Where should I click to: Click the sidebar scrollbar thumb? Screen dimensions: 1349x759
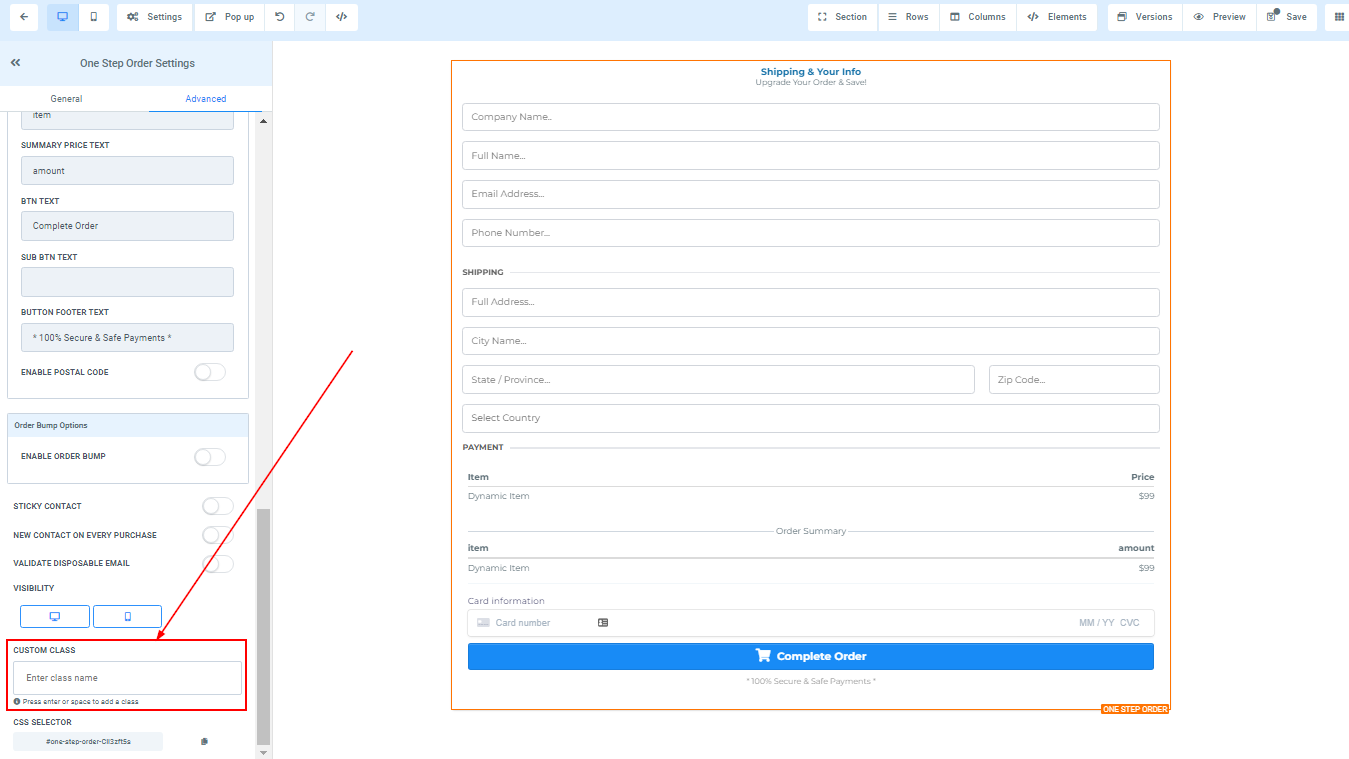click(x=264, y=626)
